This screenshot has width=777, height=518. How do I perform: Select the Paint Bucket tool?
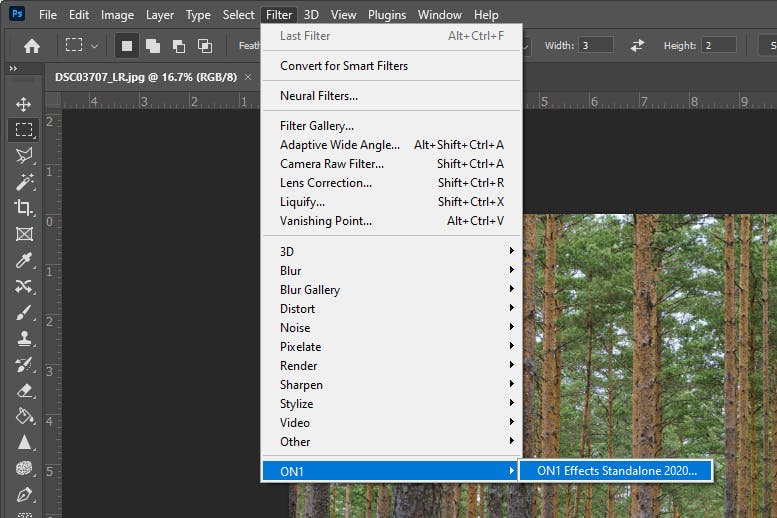click(x=23, y=416)
